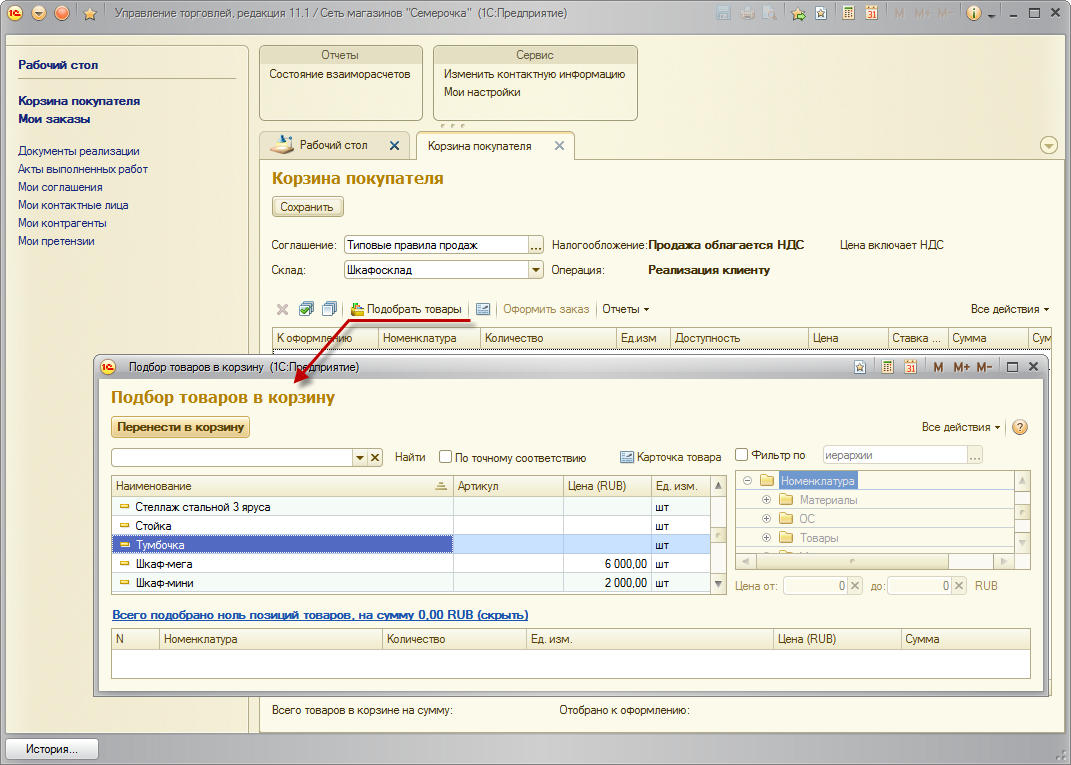Click the printer icon in the main title bar
This screenshot has height=765, width=1071.
[x=747, y=13]
